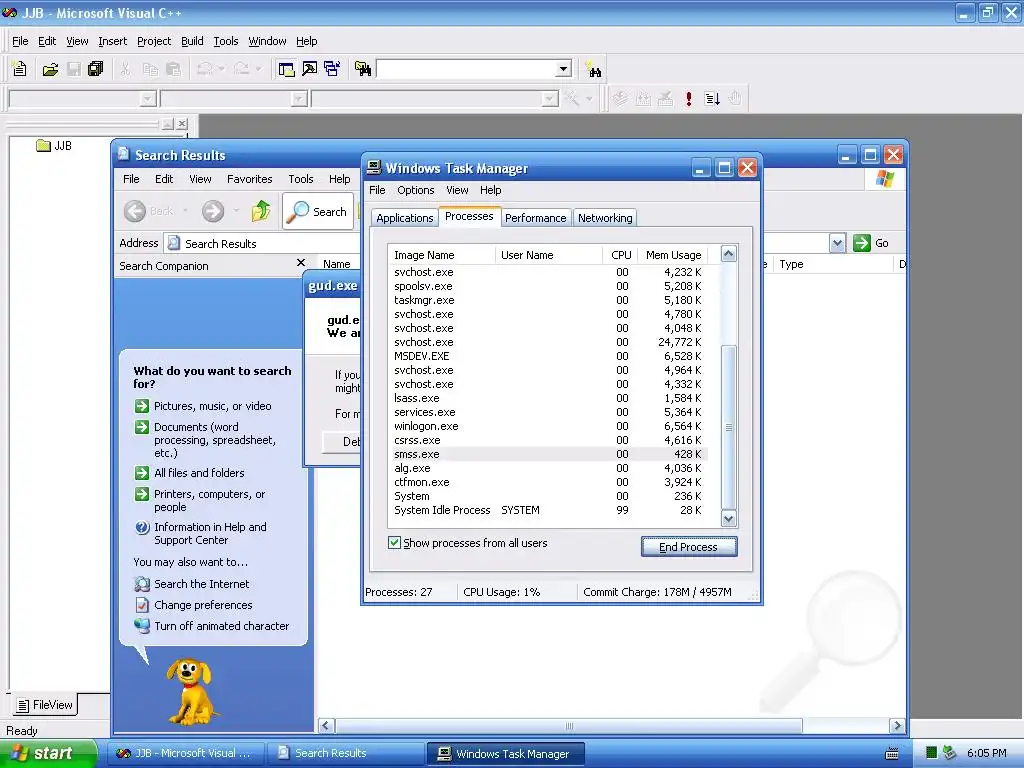
Task: Click Turn off animated character link
Action: coord(221,626)
